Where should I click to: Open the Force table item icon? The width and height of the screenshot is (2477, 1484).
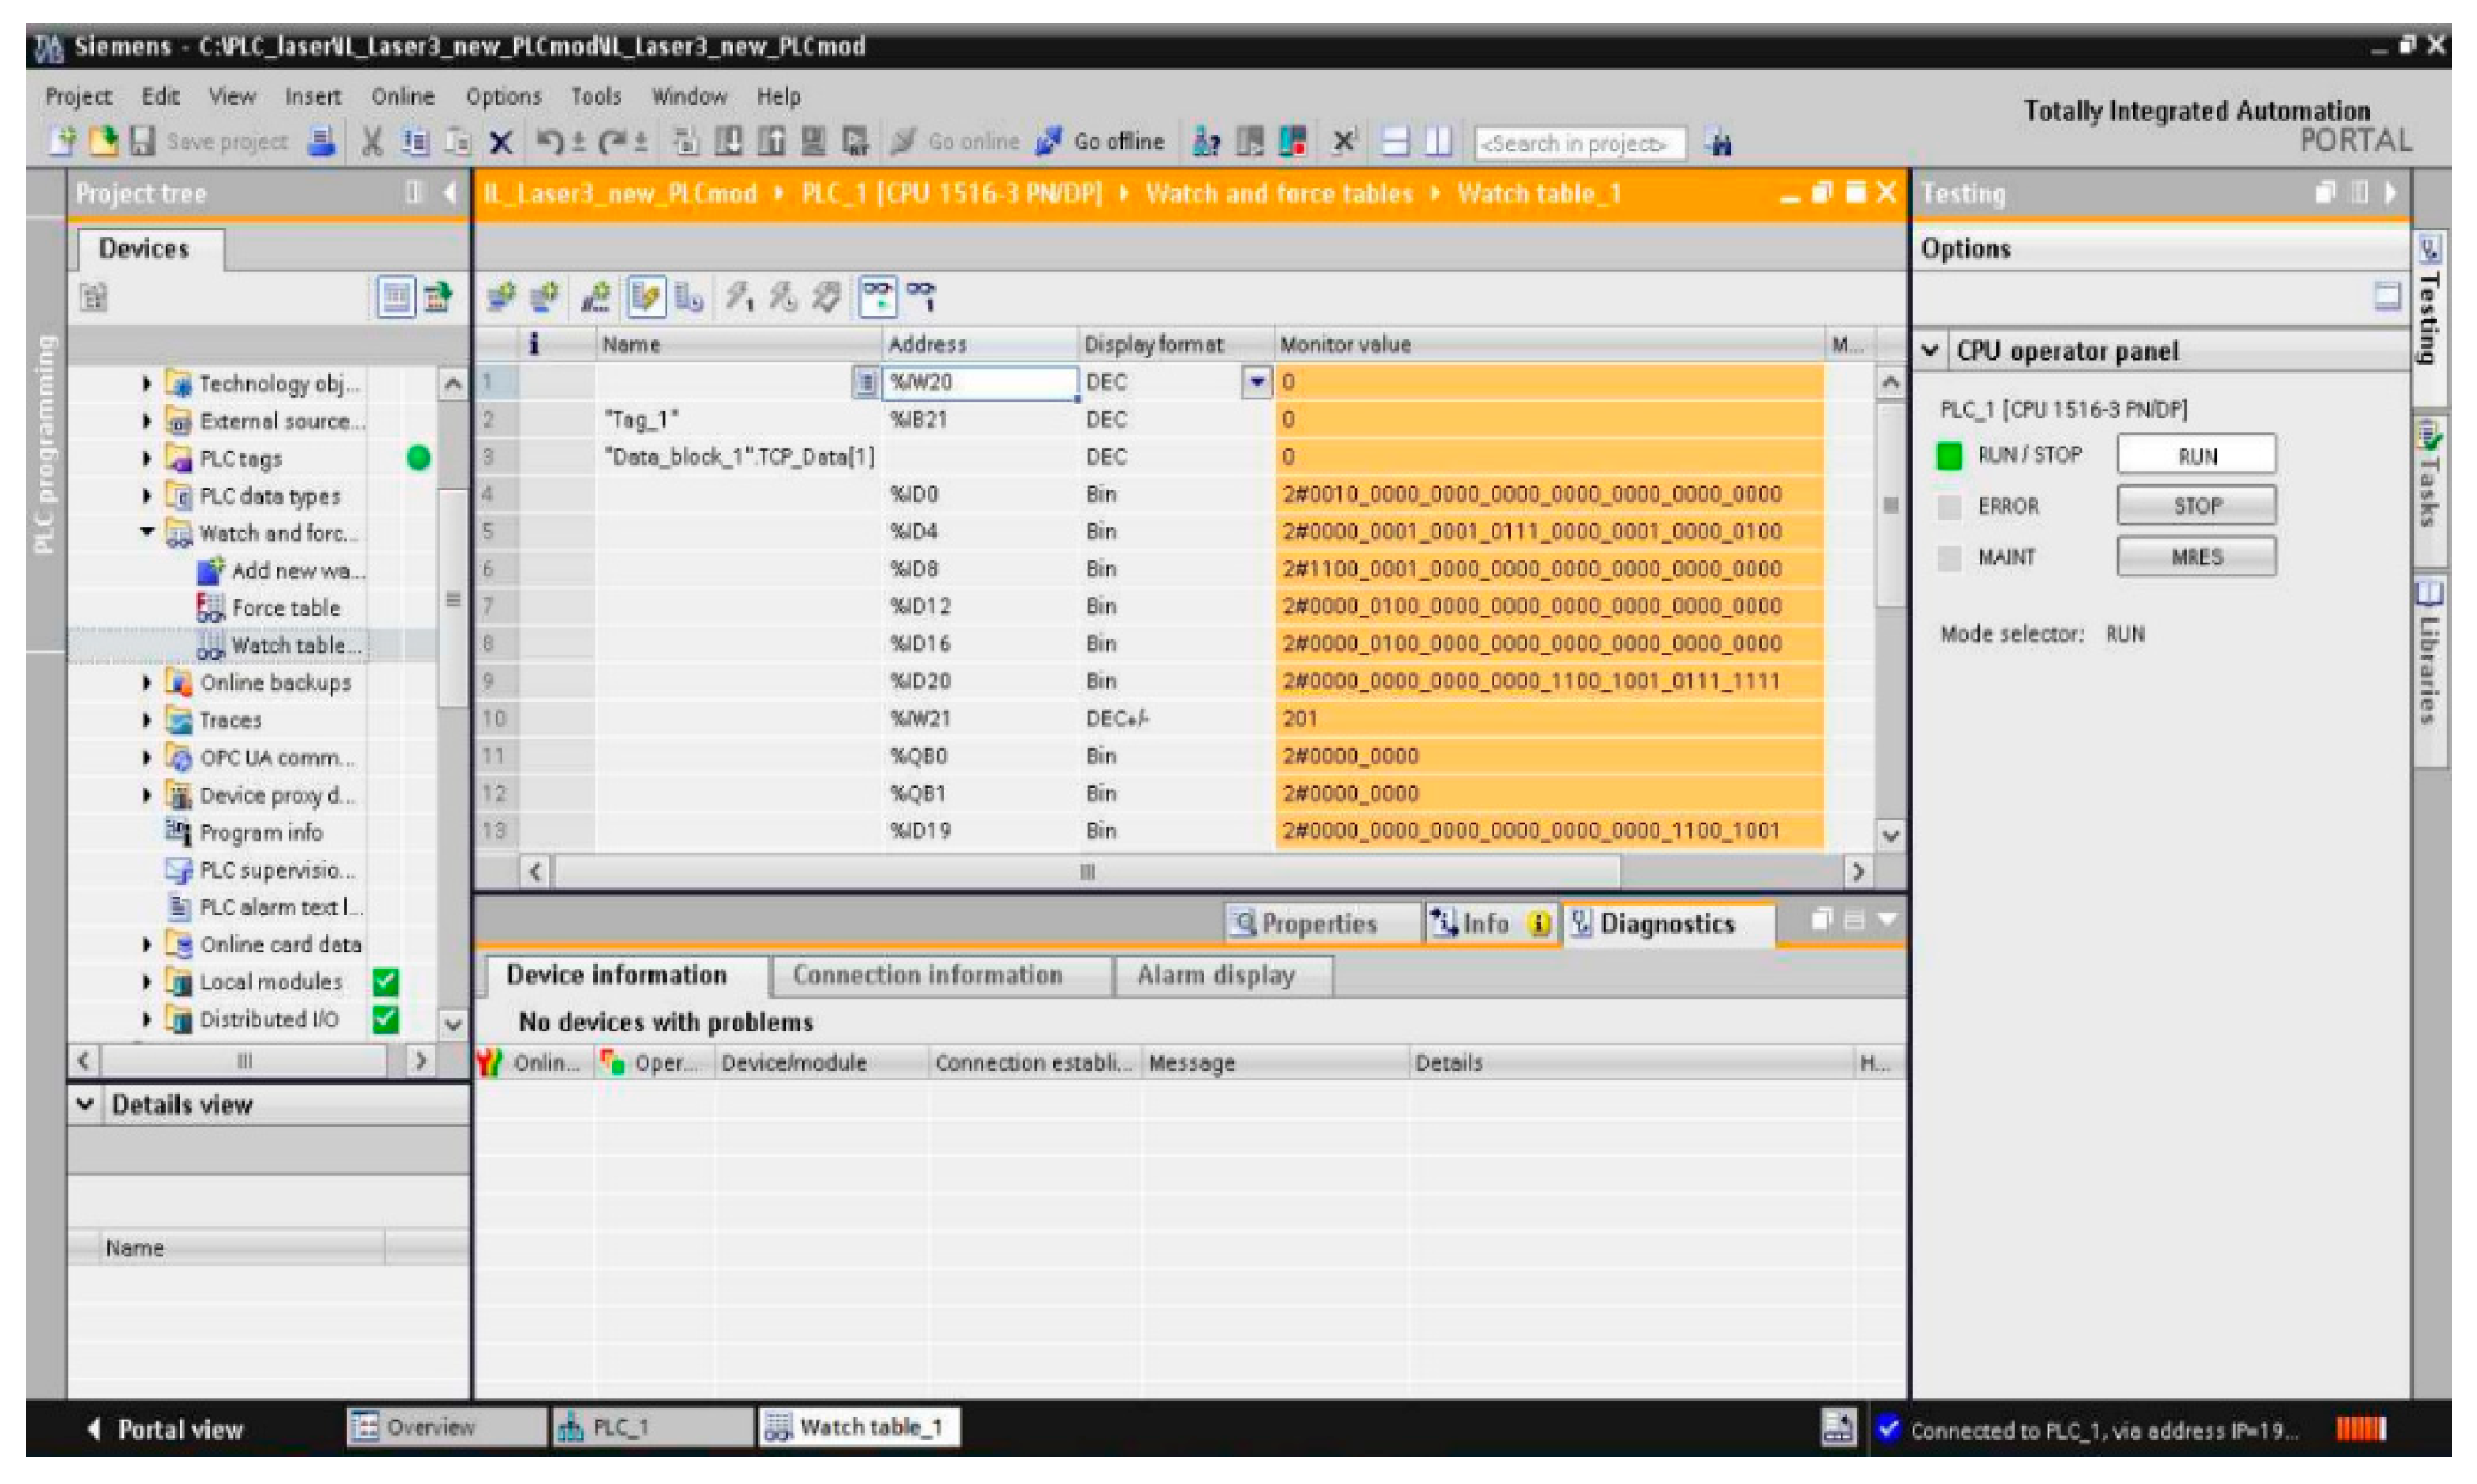[210, 607]
